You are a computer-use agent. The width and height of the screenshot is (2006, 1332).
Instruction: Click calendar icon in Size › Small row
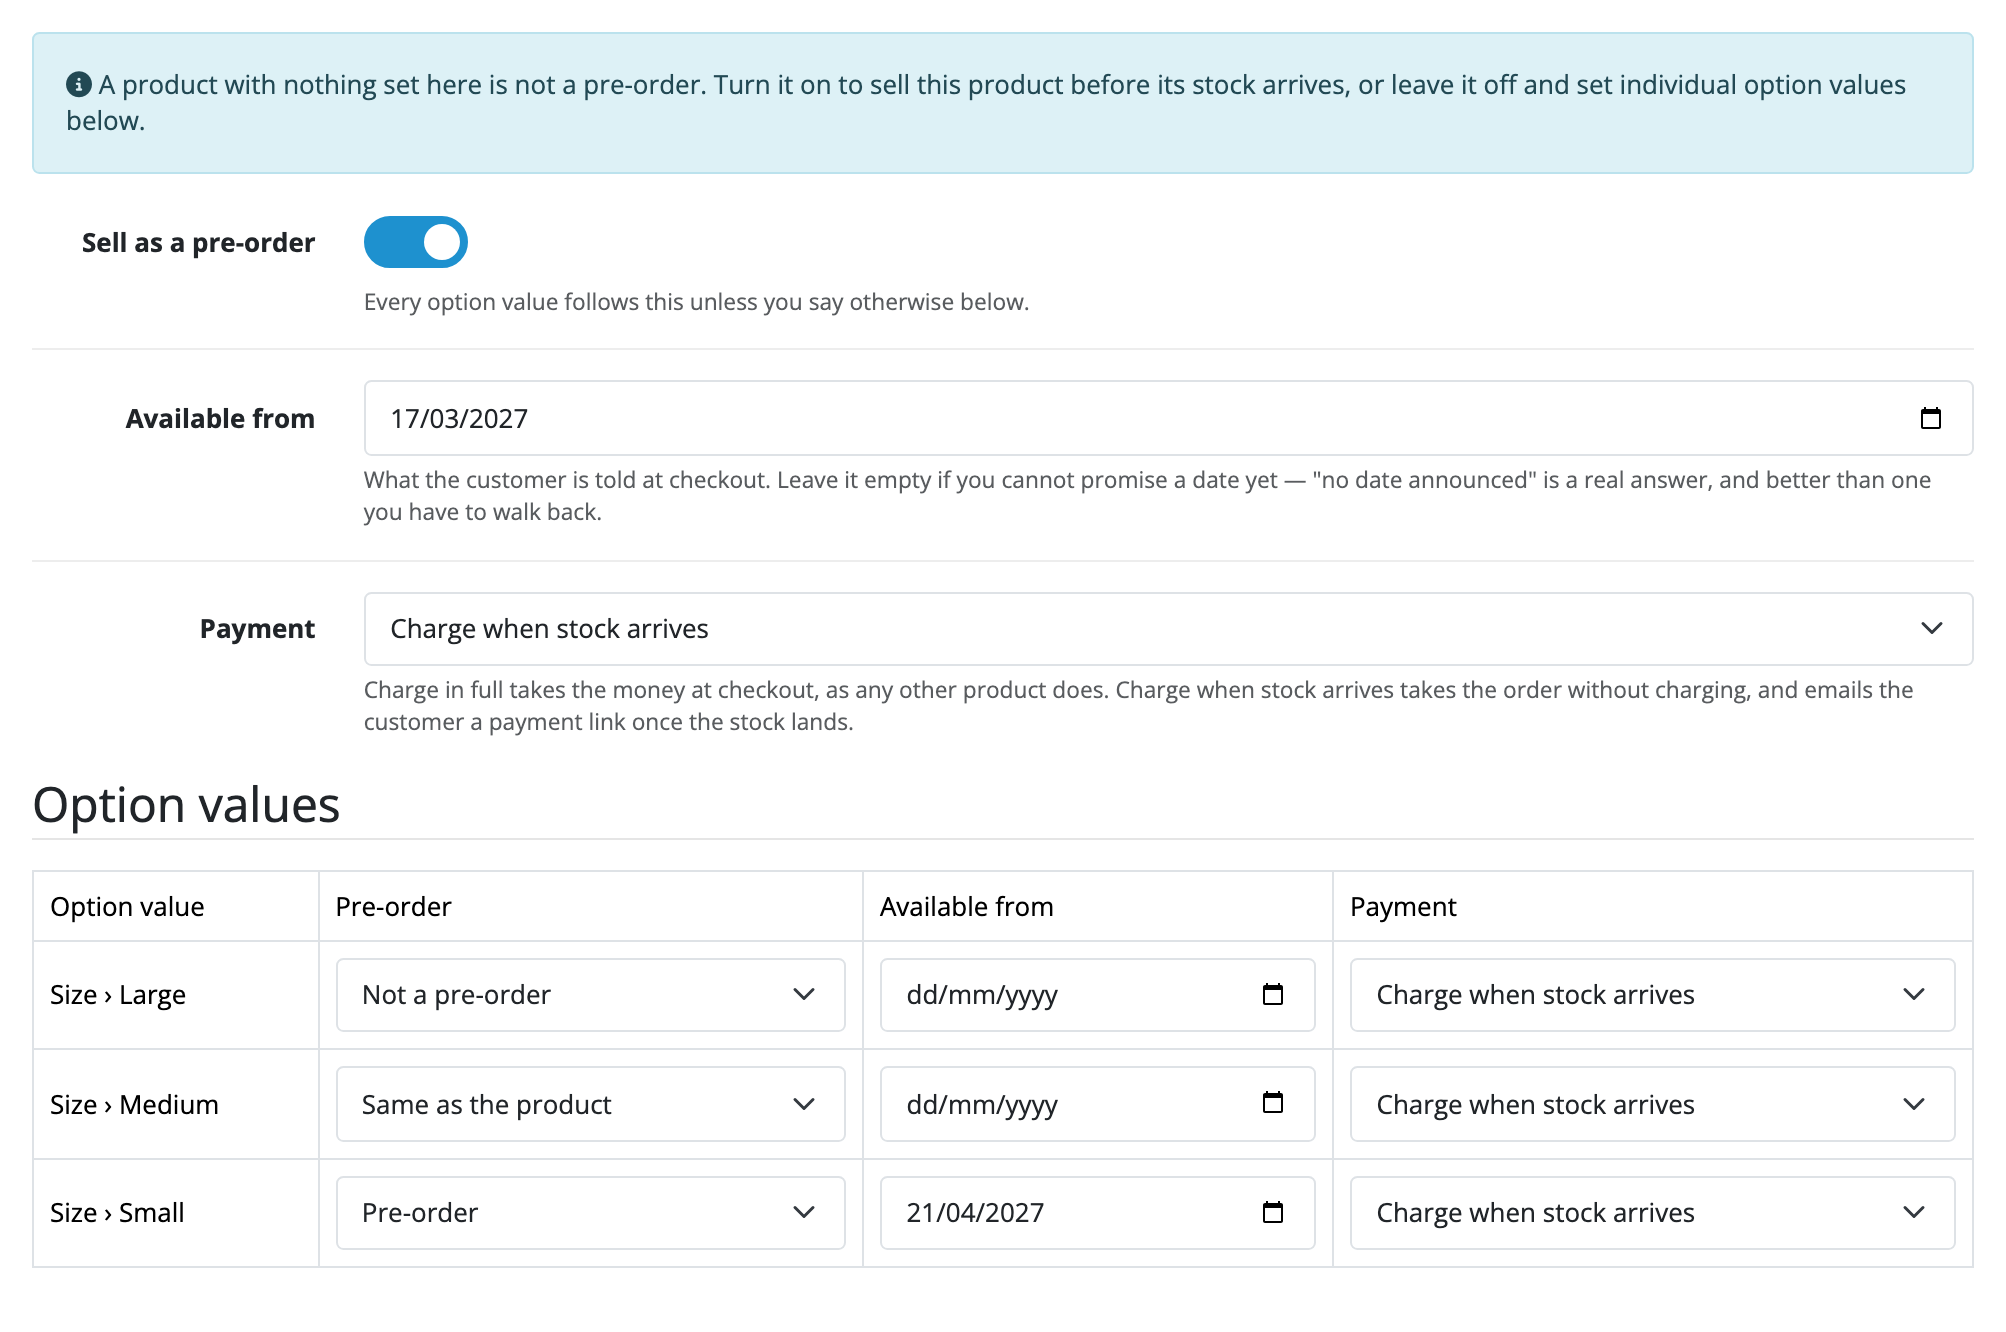1272,1212
